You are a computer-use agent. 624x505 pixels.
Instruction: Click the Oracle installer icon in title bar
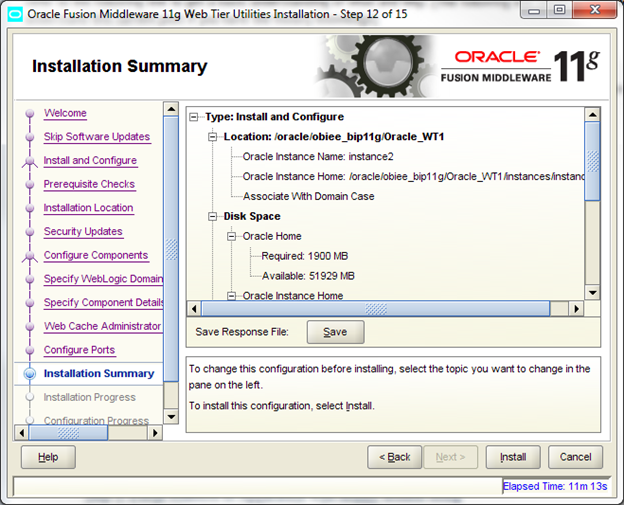(15, 14)
